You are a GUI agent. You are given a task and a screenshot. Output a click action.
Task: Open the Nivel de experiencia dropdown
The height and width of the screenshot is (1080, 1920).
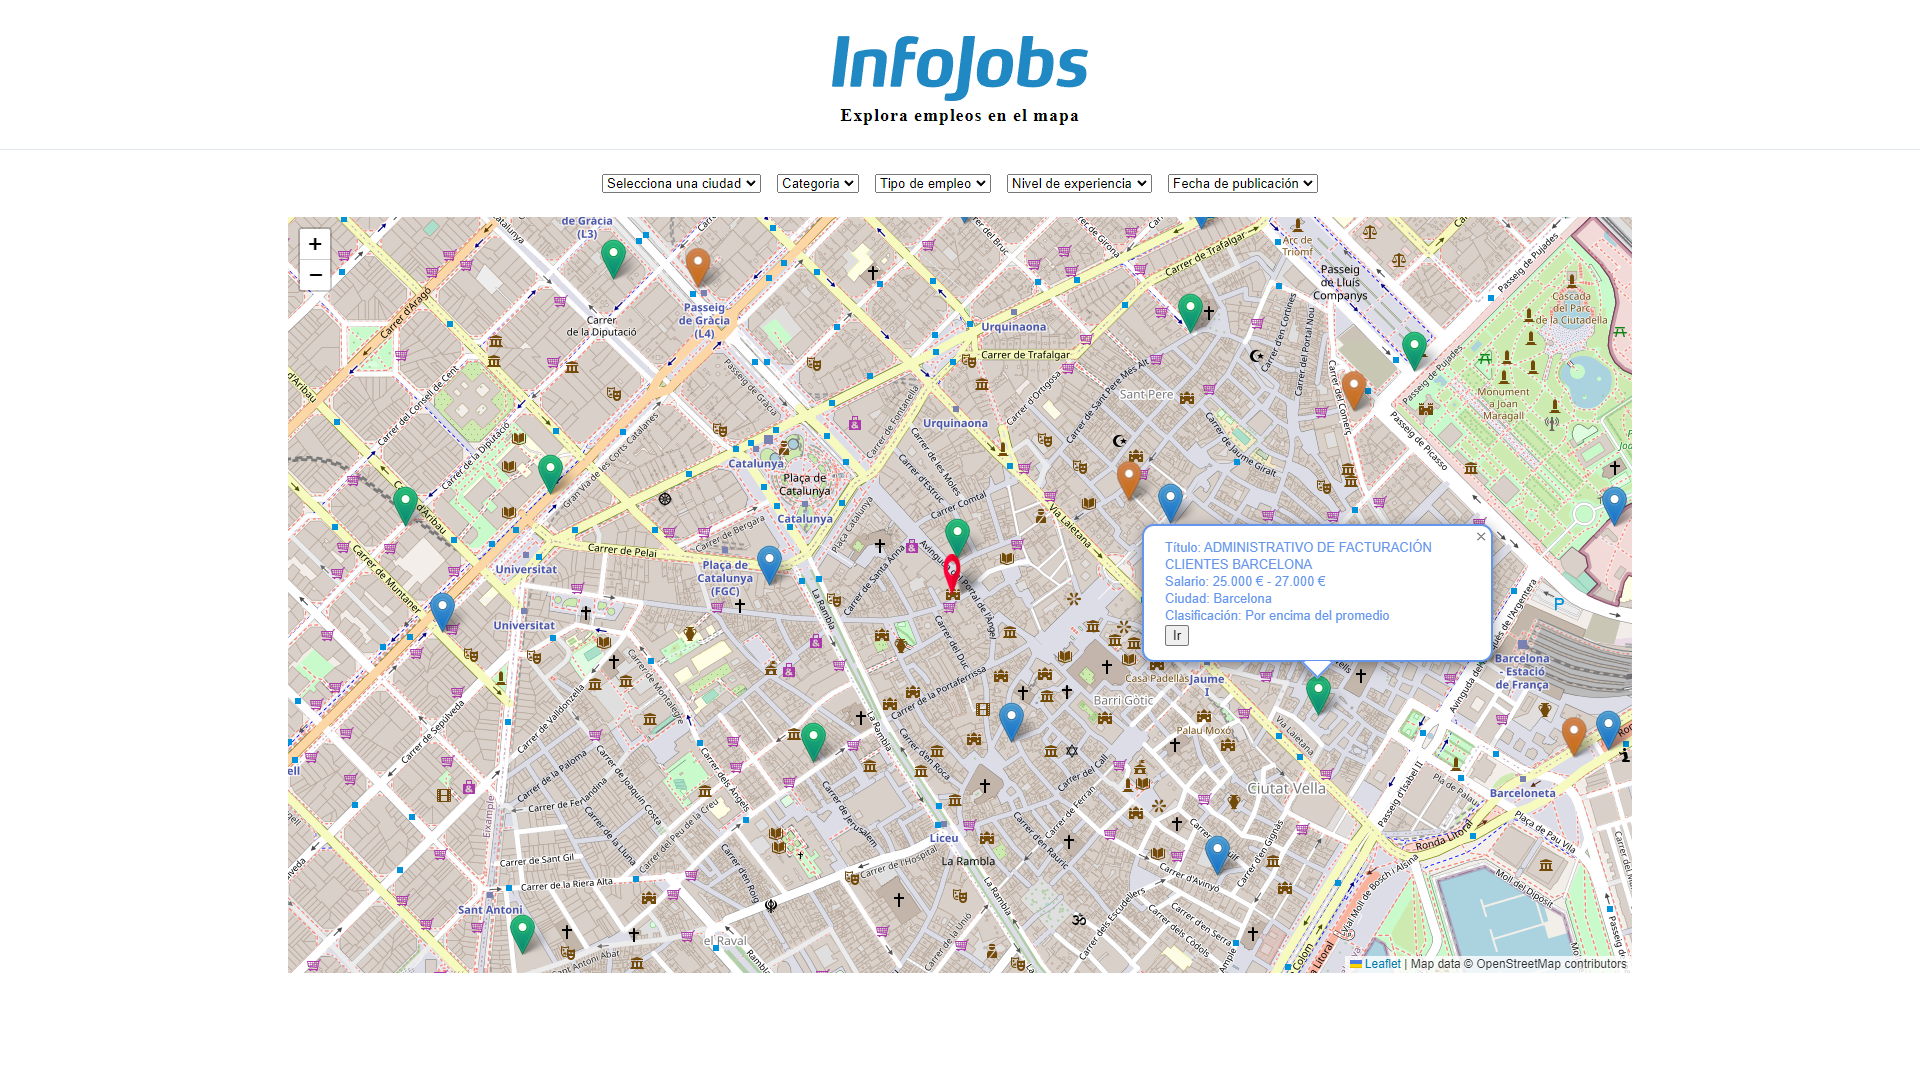pos(1079,183)
